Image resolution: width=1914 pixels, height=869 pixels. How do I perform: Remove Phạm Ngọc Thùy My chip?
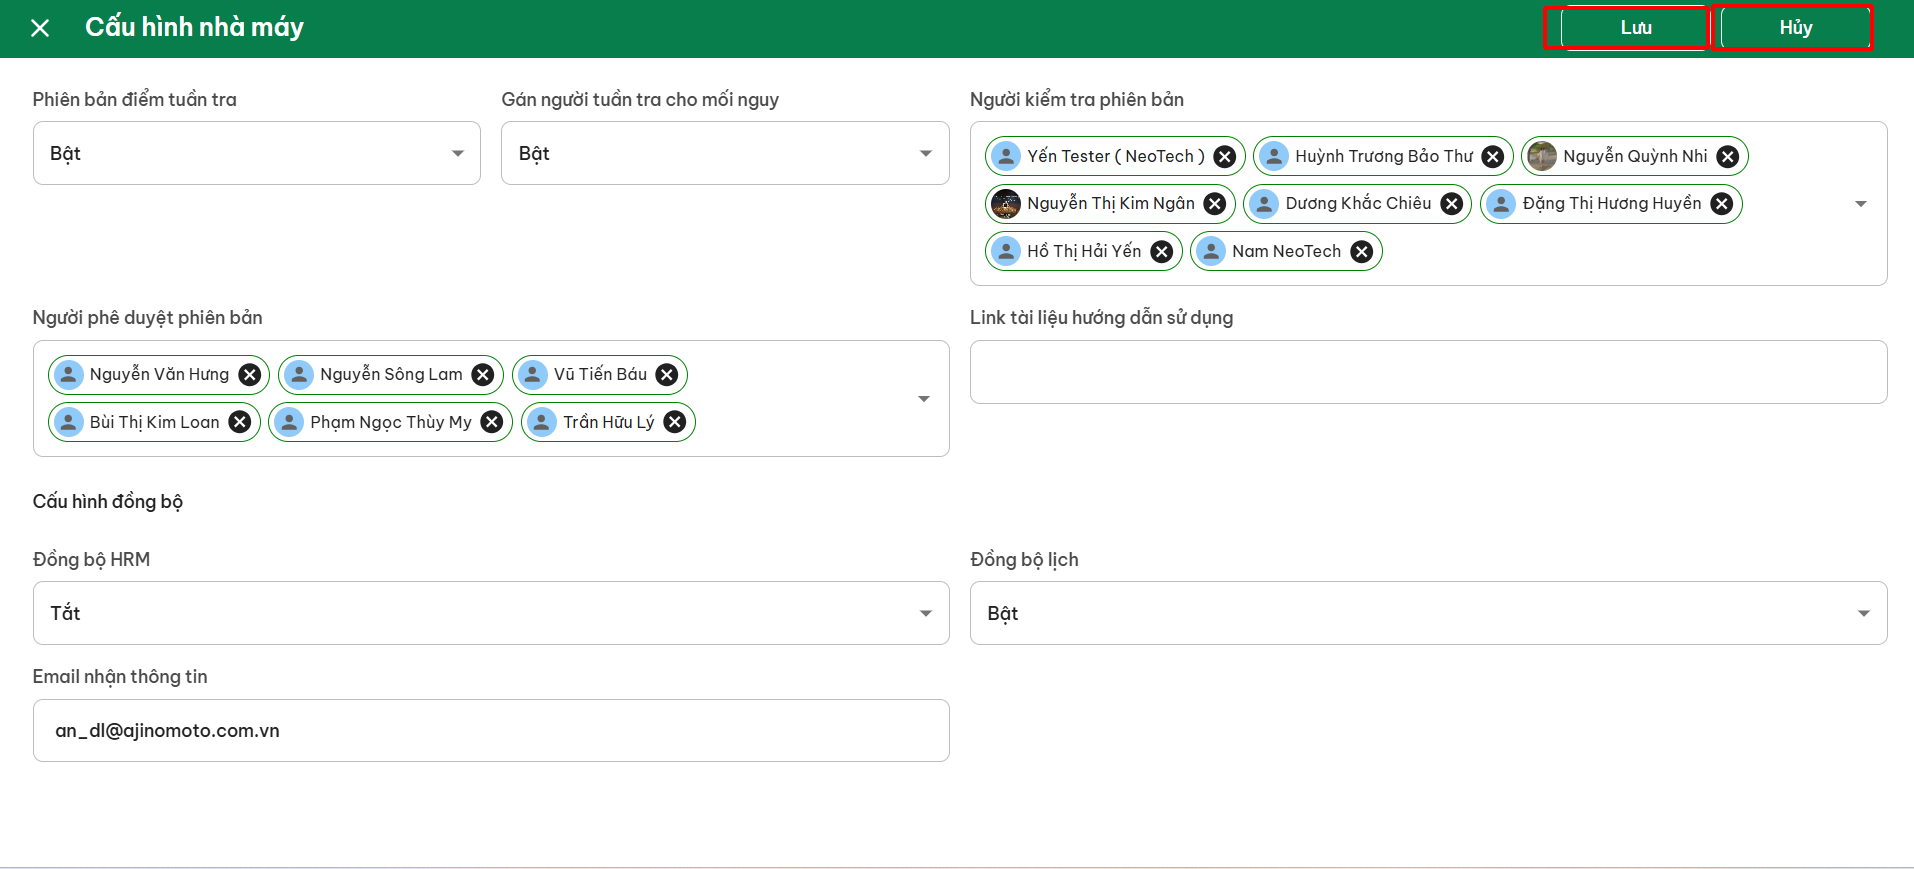tap(491, 422)
